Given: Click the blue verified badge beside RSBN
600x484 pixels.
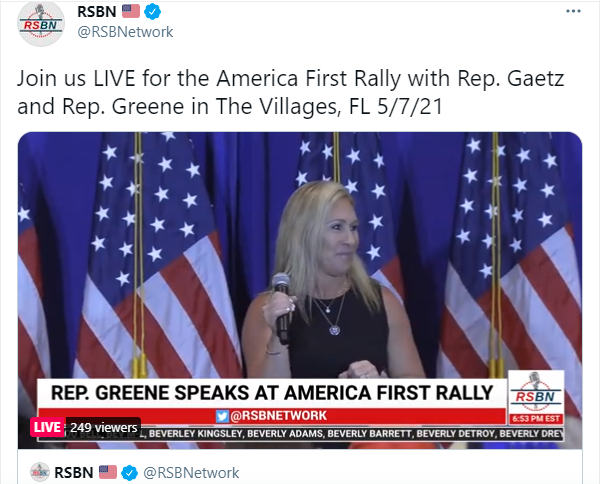Looking at the screenshot, I should [x=152, y=12].
